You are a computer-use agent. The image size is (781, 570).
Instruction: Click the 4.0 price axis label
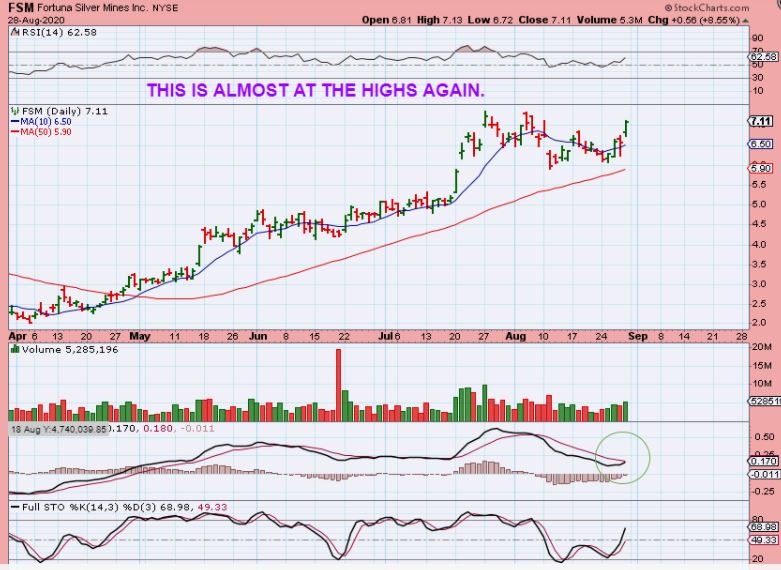point(759,244)
